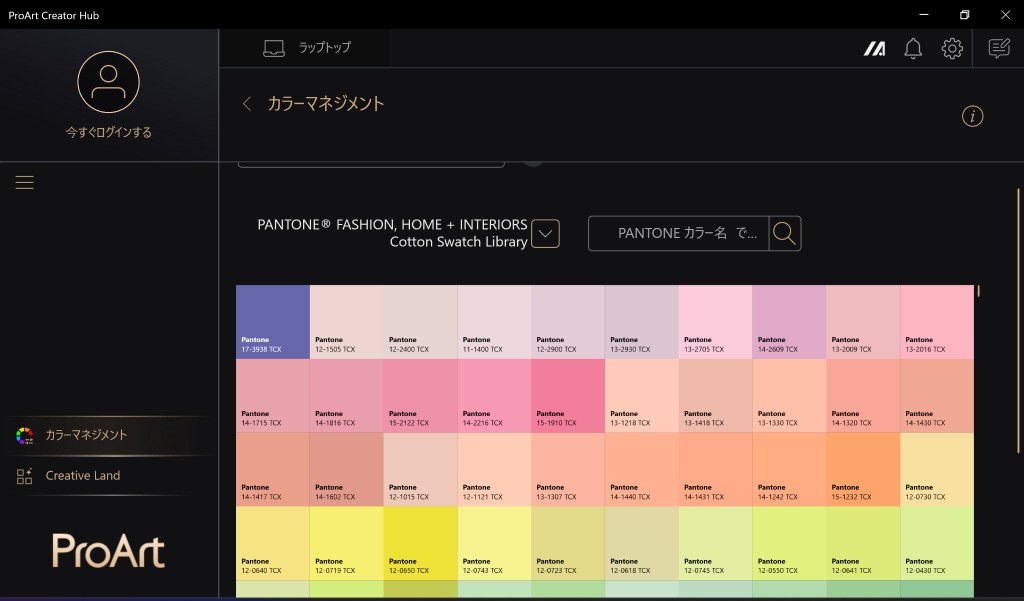Open カラーマネジメント in the sidebar

point(86,435)
